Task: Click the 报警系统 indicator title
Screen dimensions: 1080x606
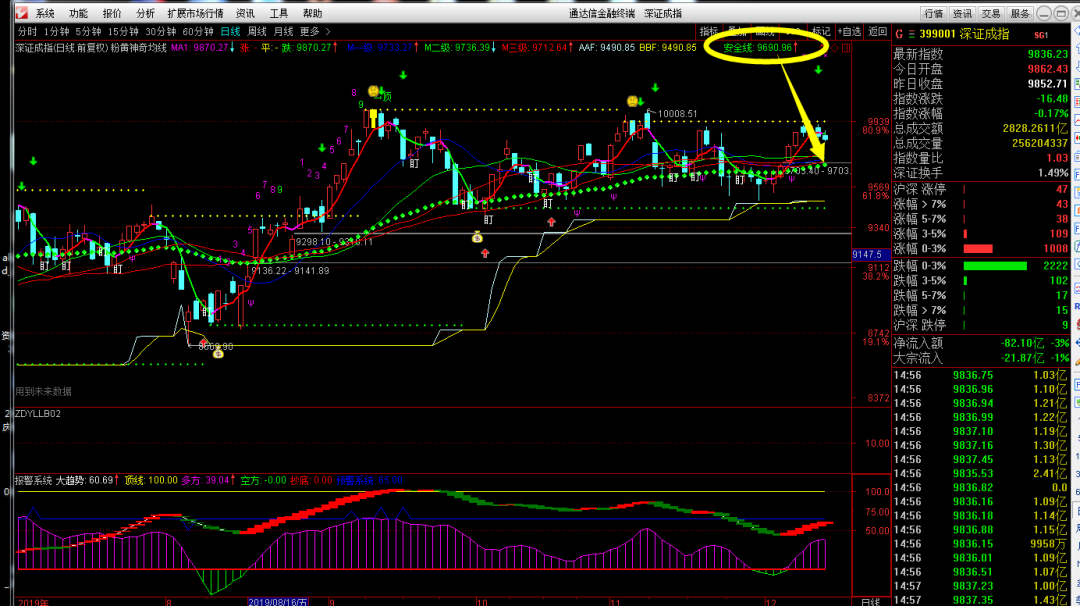Action: click(x=33, y=480)
